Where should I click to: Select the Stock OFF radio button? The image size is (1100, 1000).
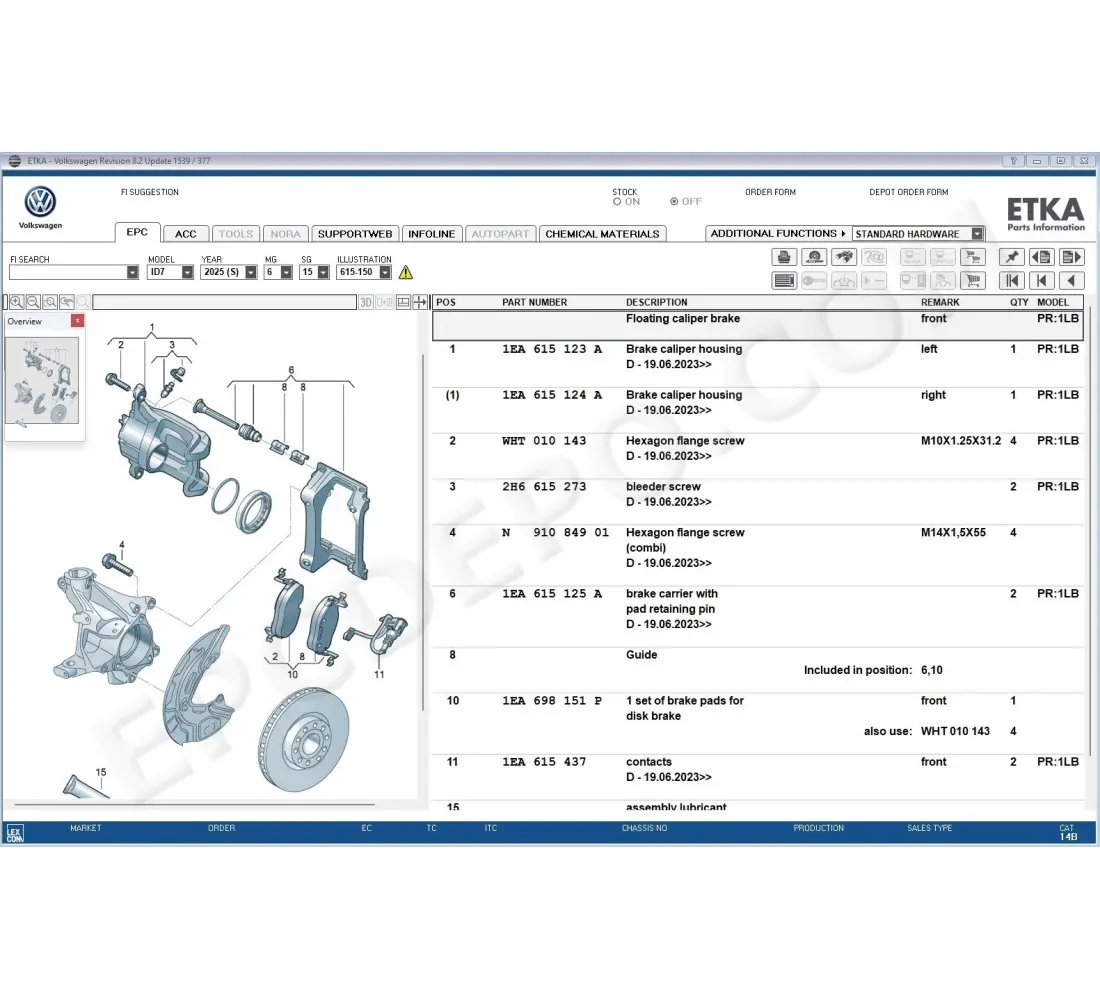coord(674,201)
